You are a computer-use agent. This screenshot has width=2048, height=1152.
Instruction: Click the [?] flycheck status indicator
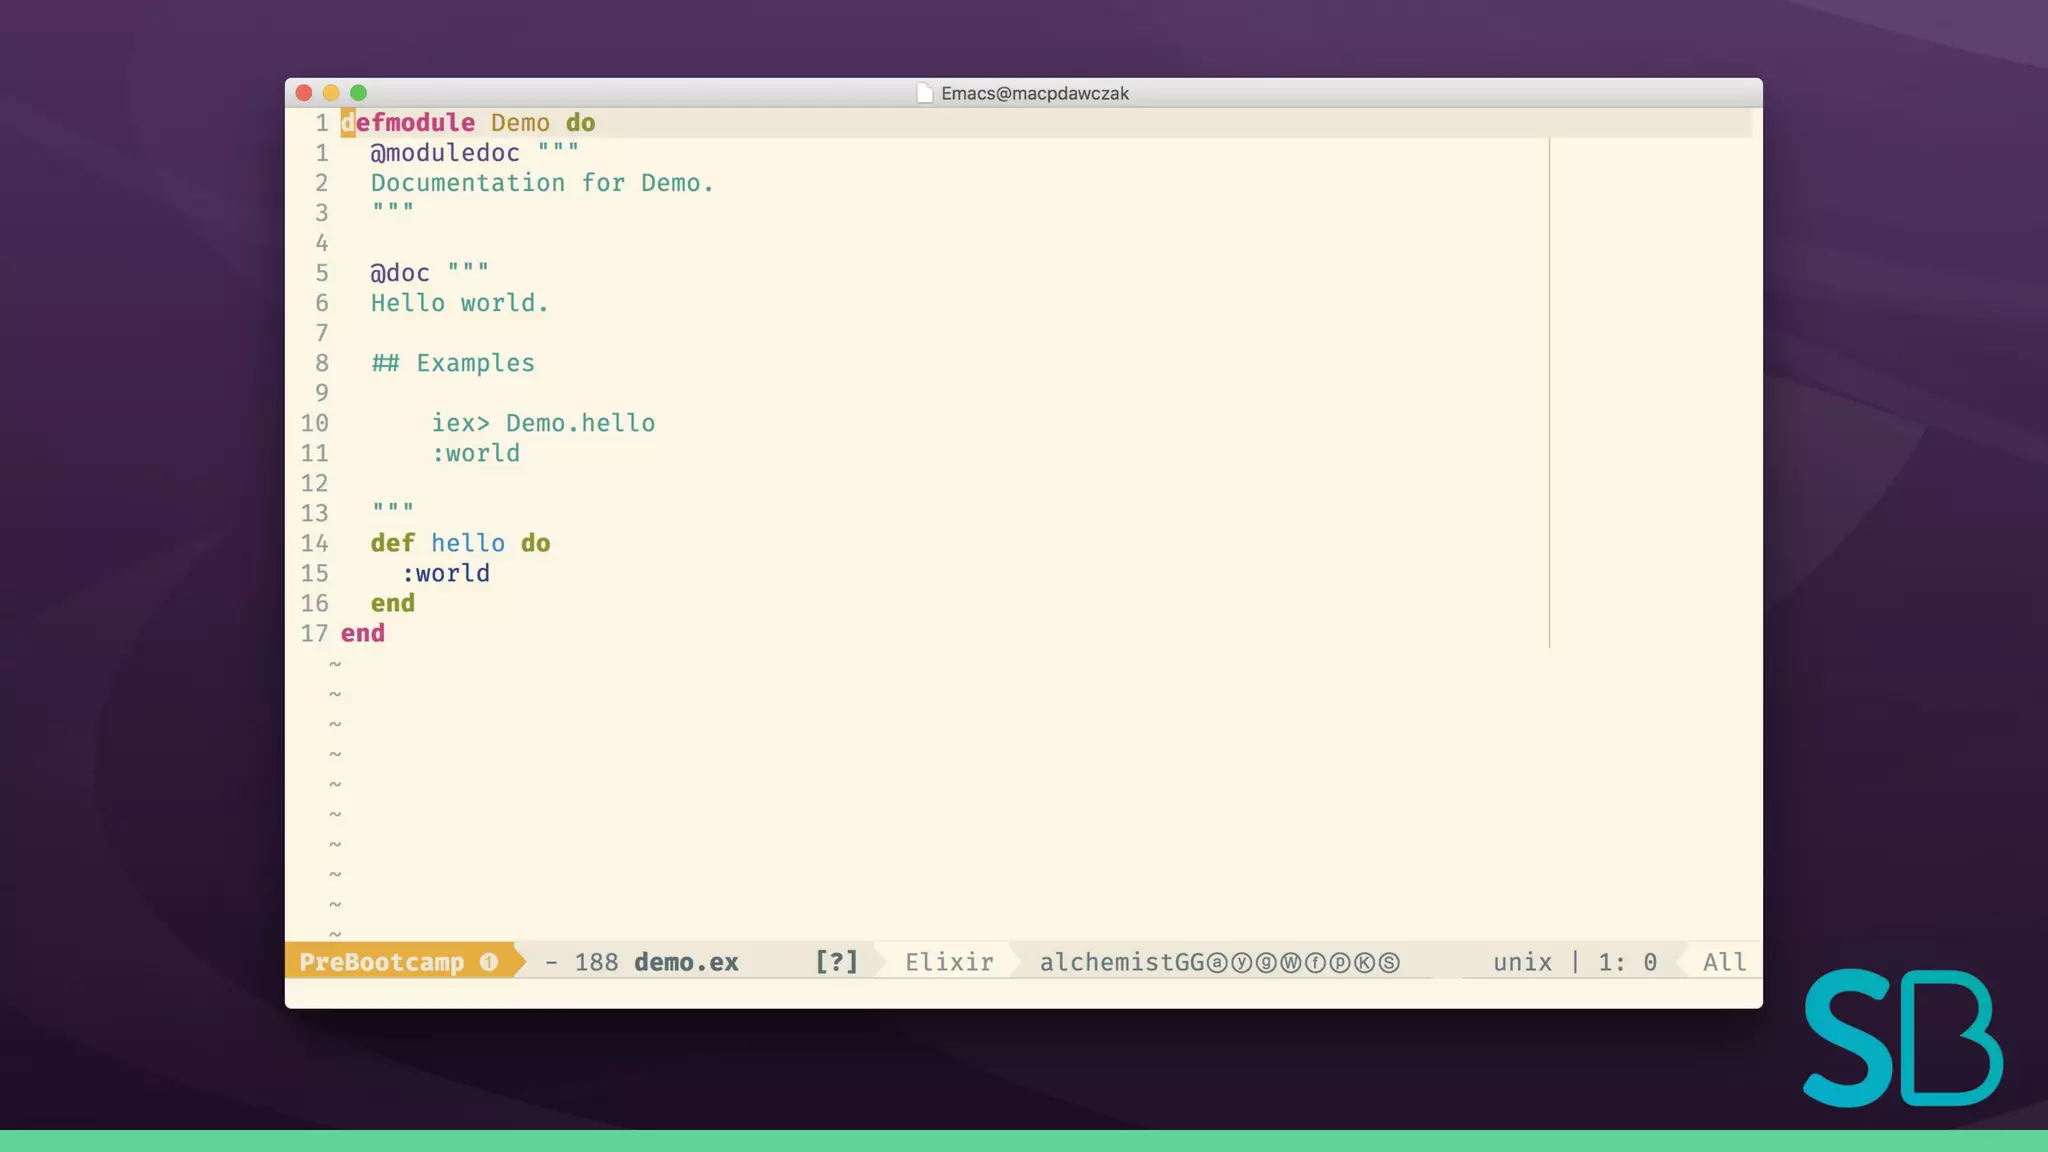[x=836, y=962]
